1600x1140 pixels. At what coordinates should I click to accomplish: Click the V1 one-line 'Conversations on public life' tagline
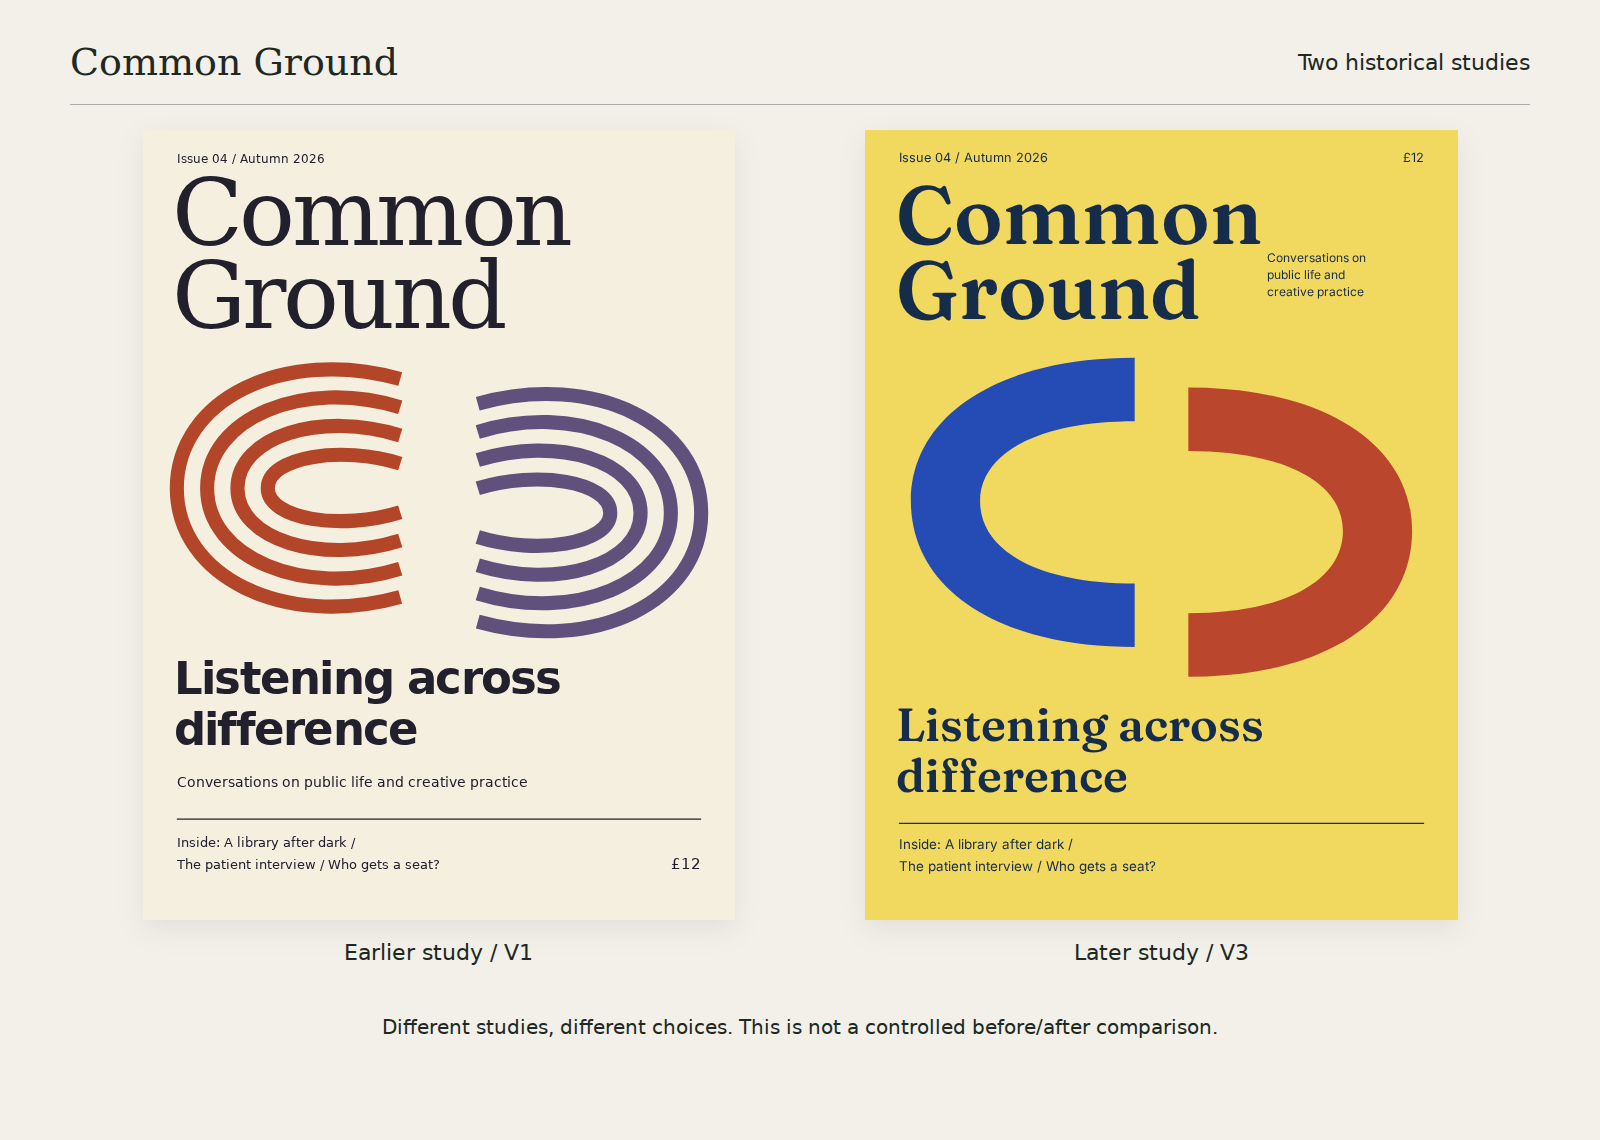(x=352, y=782)
